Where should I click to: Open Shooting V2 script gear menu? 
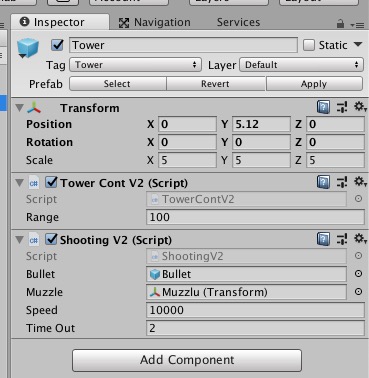click(360, 239)
